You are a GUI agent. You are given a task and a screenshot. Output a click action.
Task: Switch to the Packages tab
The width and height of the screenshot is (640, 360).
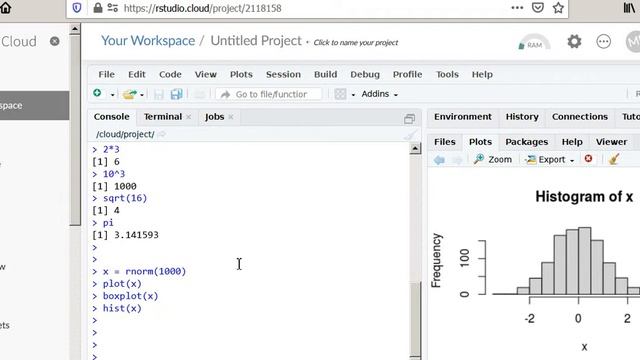pos(527,142)
